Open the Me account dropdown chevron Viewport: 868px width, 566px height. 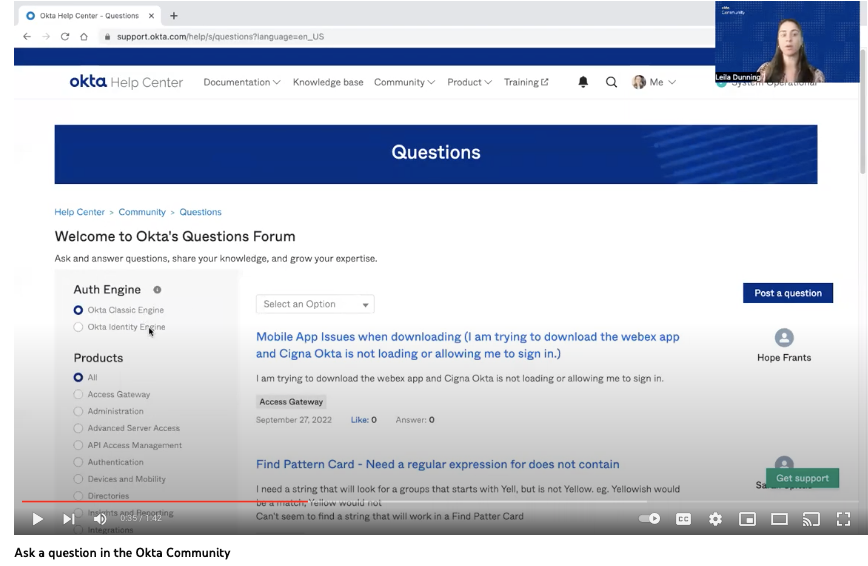(x=672, y=82)
